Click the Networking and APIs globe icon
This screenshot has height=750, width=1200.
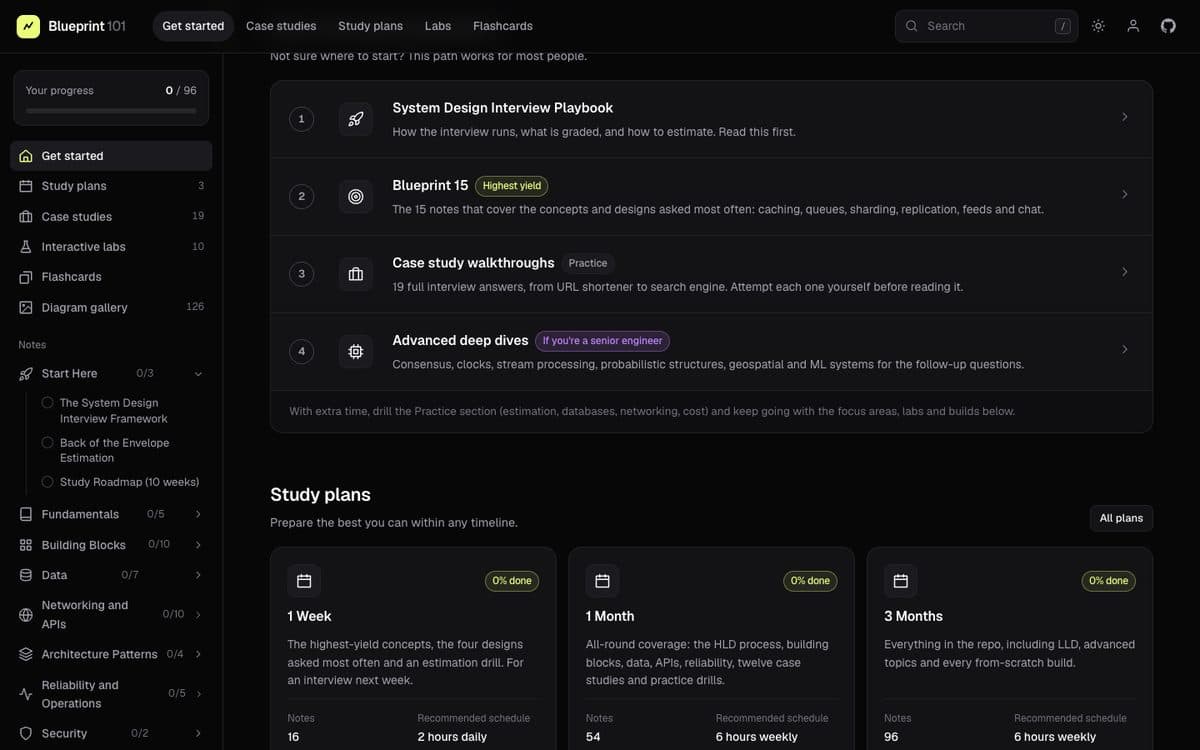pyautogui.click(x=26, y=615)
